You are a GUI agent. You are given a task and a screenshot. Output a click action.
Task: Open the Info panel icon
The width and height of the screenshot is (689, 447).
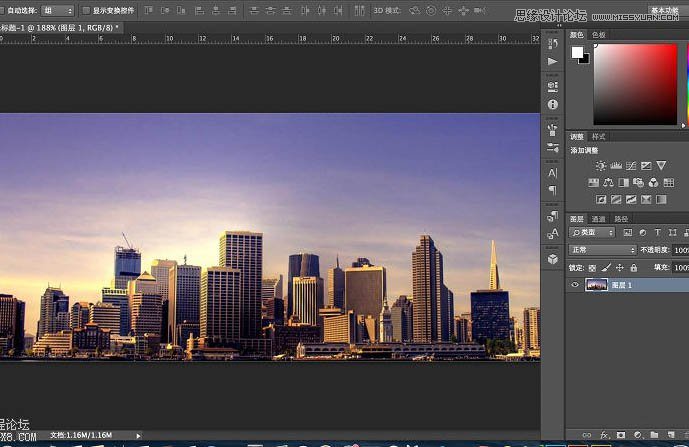(x=552, y=104)
